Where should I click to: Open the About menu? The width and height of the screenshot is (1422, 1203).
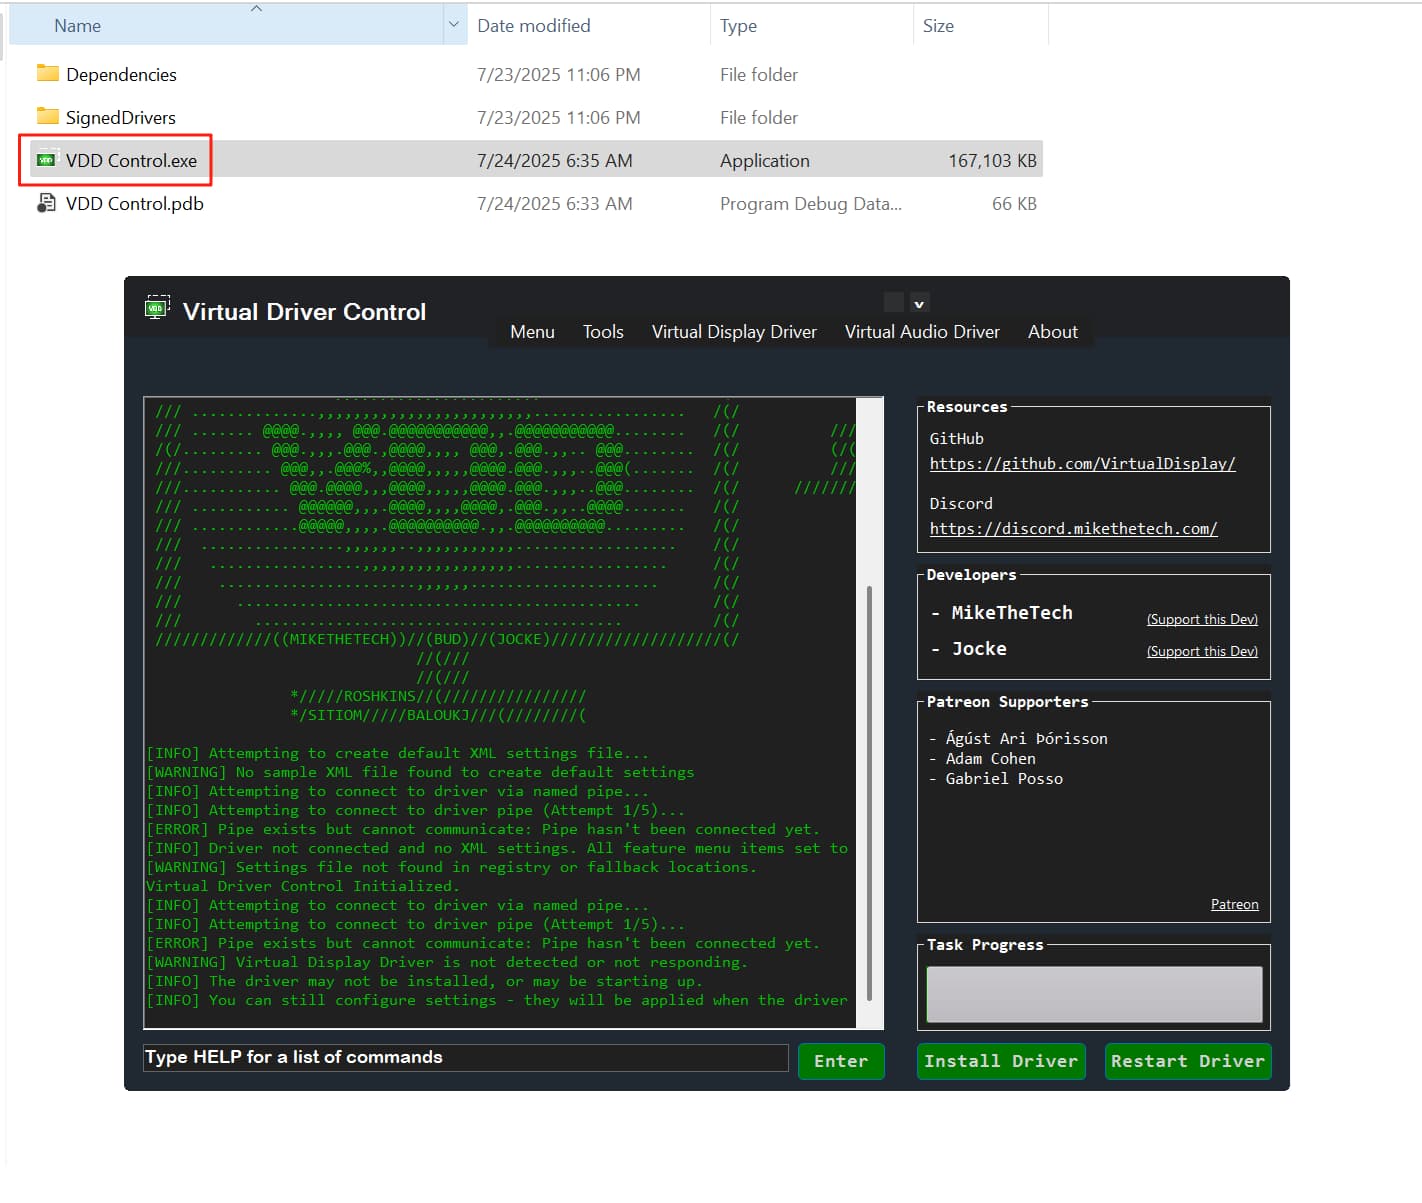1052,332
